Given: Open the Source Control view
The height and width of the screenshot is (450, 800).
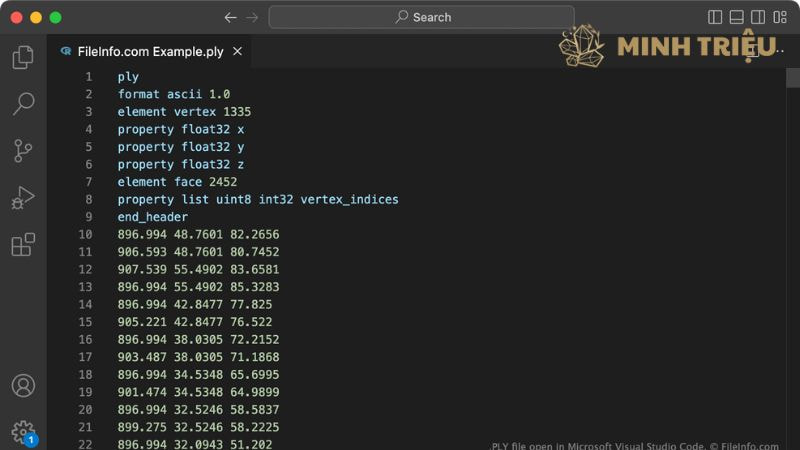Looking at the screenshot, I should [23, 150].
